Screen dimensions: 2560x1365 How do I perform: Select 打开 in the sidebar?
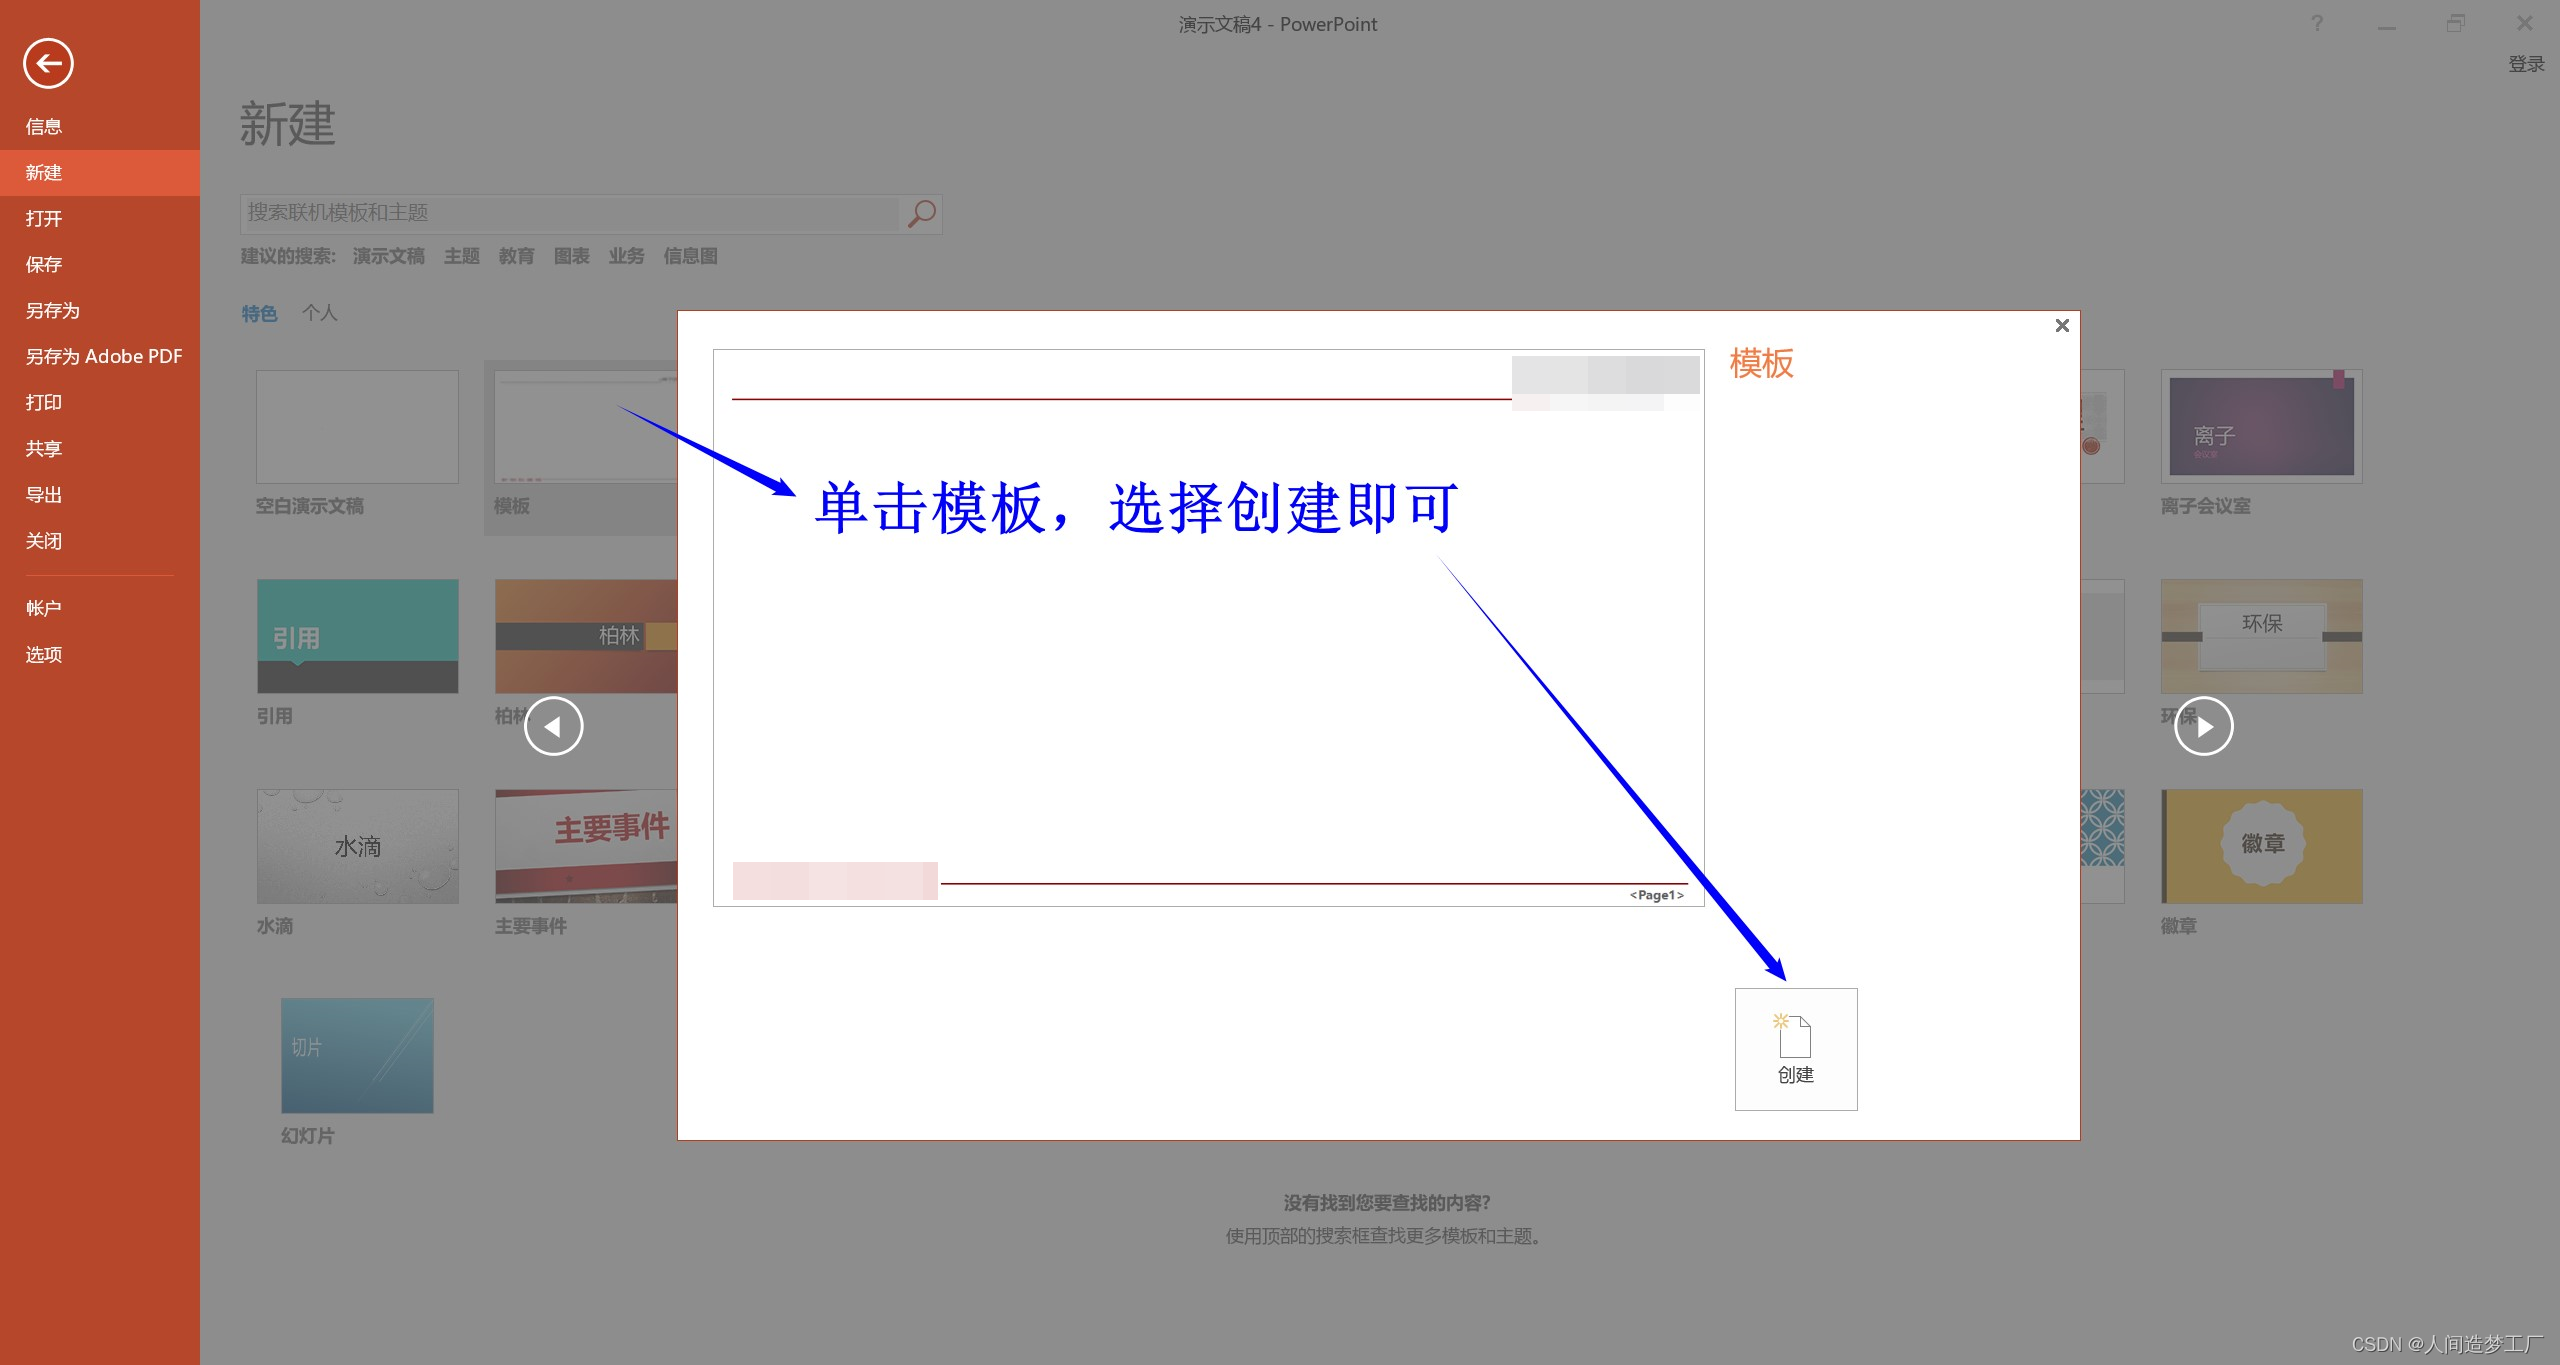point(44,219)
